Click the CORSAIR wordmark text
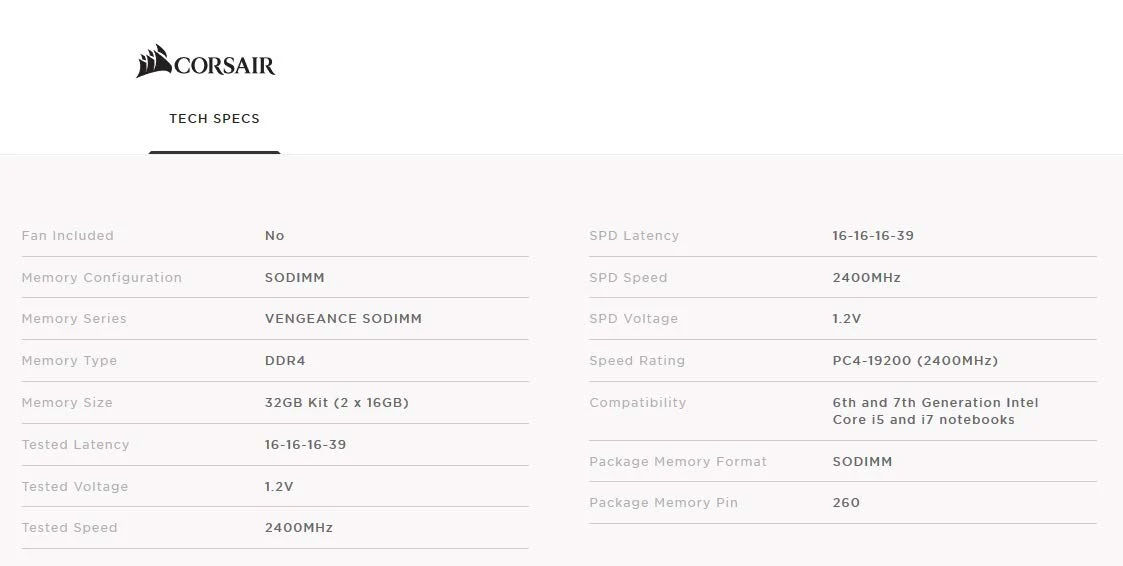Image resolution: width=1123 pixels, height=566 pixels. (x=224, y=66)
